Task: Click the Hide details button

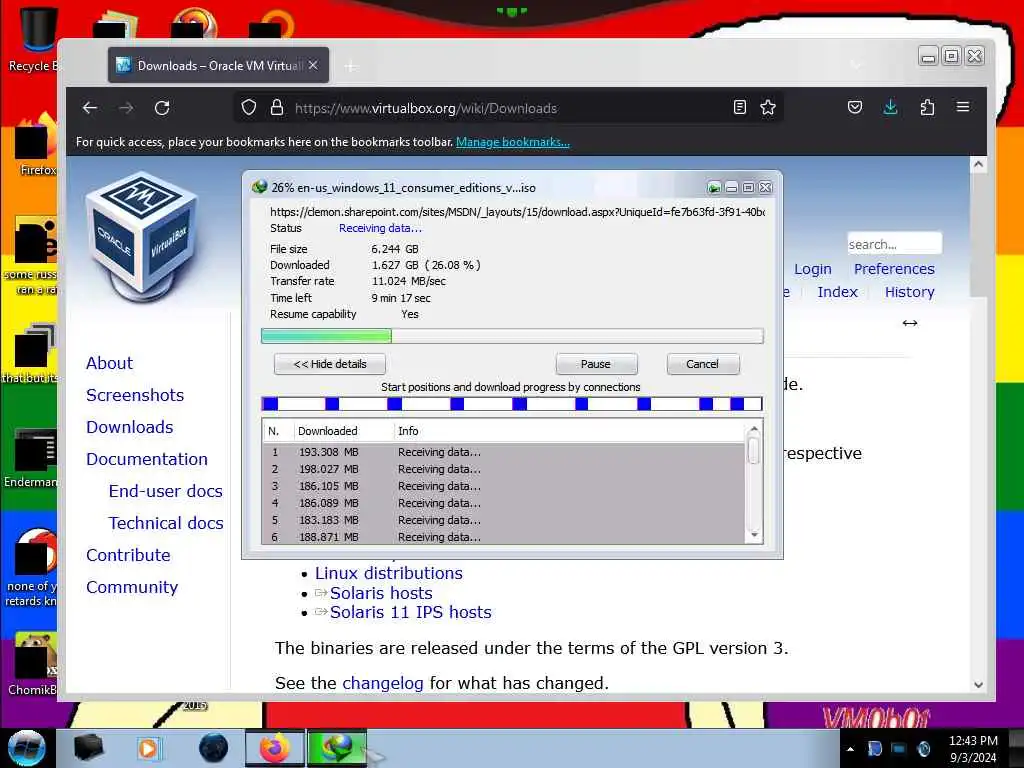Action: [330, 364]
